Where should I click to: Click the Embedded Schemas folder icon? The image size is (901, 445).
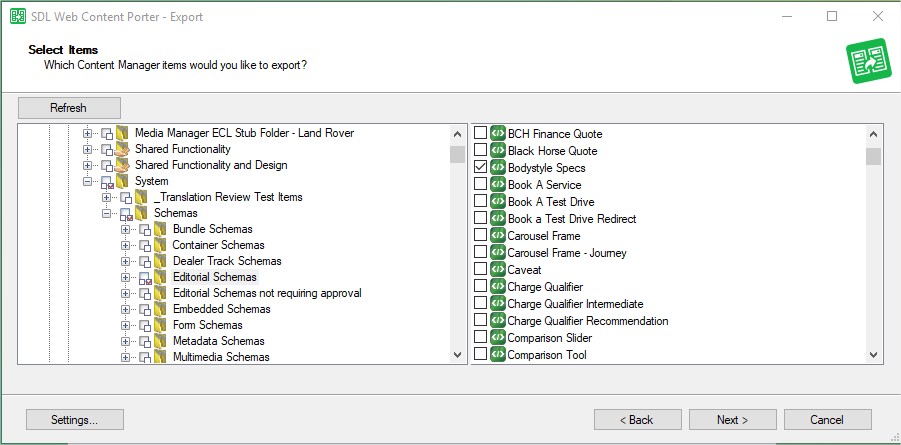click(x=160, y=309)
